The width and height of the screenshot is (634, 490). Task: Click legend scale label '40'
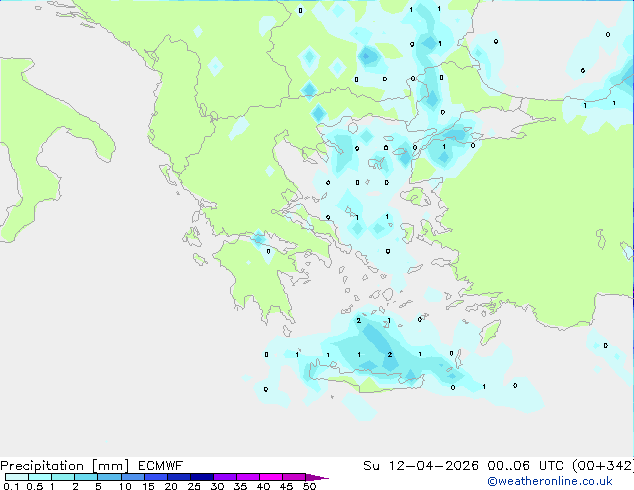[x=263, y=486]
